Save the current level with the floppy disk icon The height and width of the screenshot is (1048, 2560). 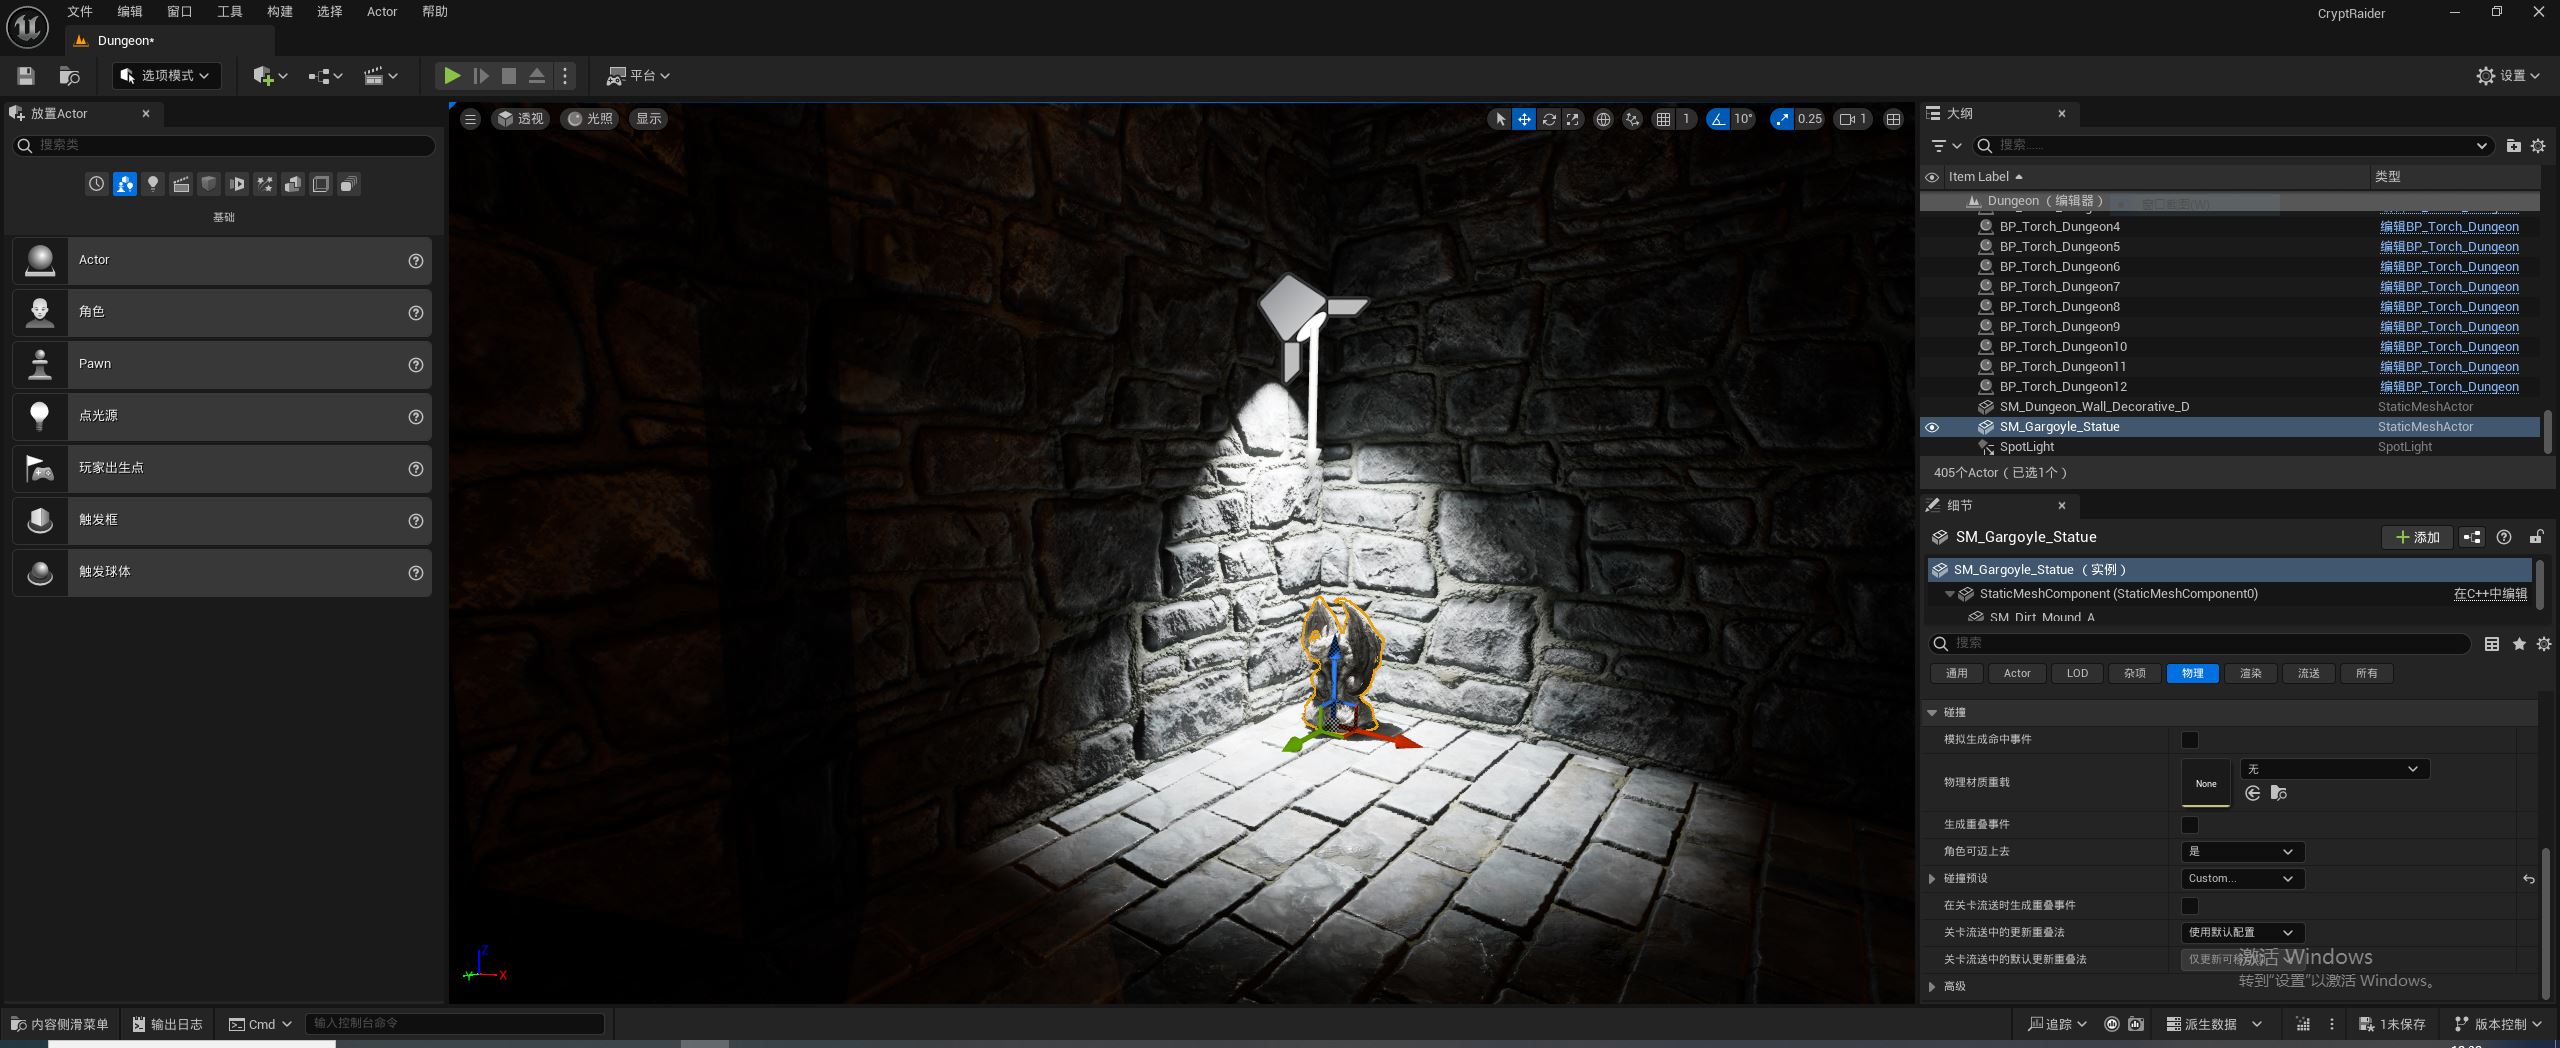click(26, 76)
